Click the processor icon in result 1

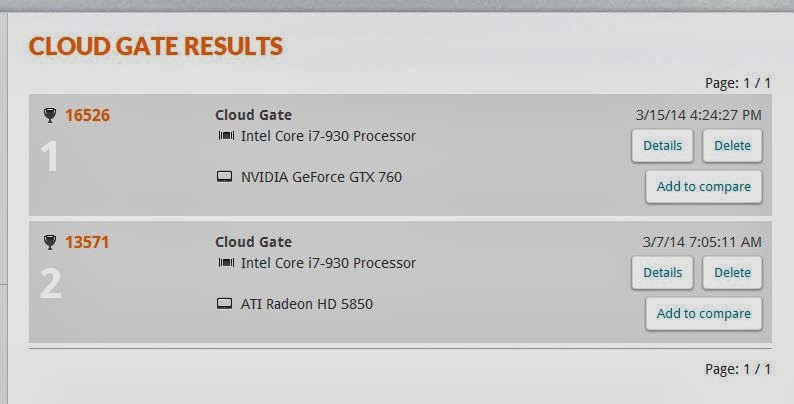coord(226,136)
